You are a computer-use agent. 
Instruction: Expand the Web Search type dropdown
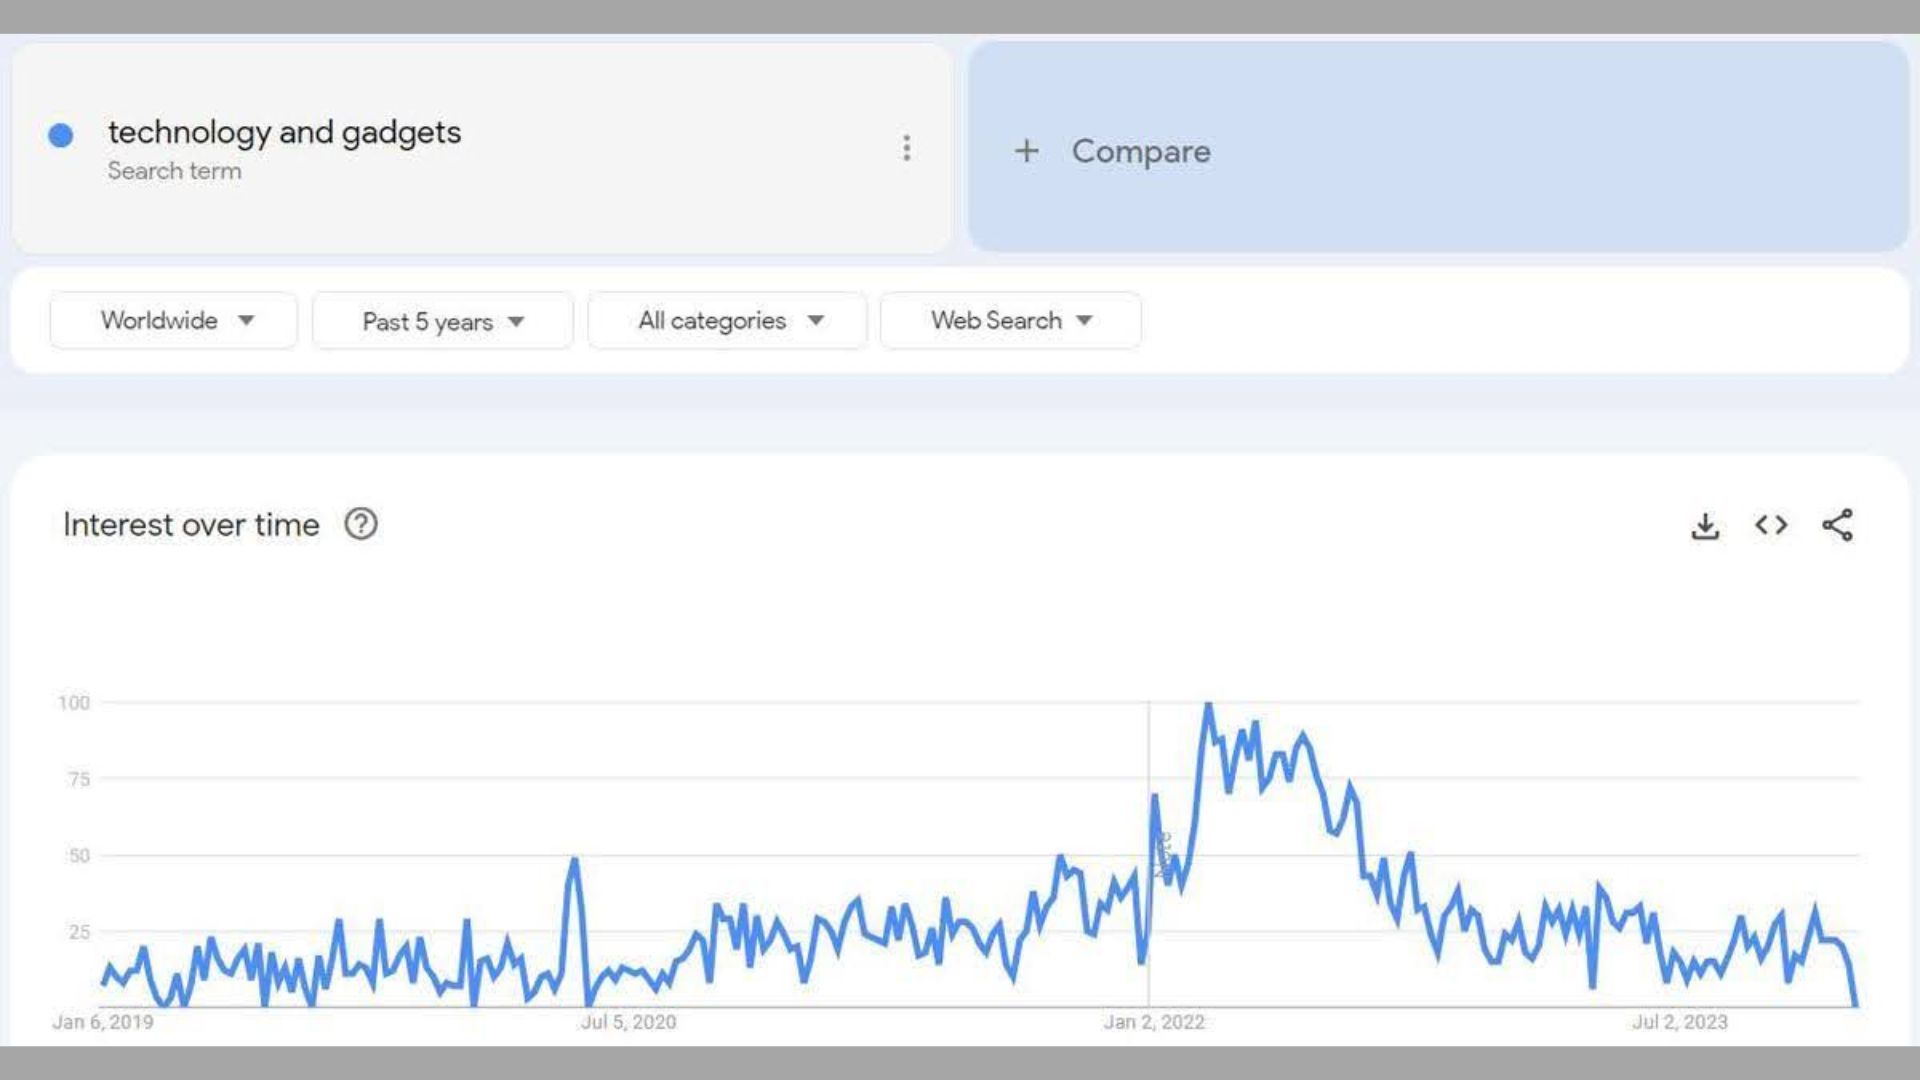click(x=1010, y=321)
